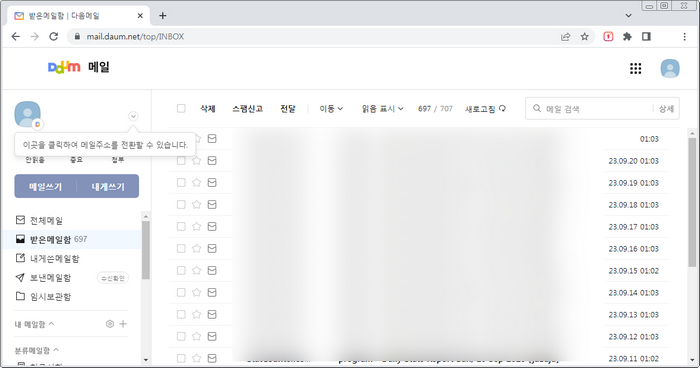Star the mail dated 23.09.17
This screenshot has height=368, width=700.
click(196, 226)
